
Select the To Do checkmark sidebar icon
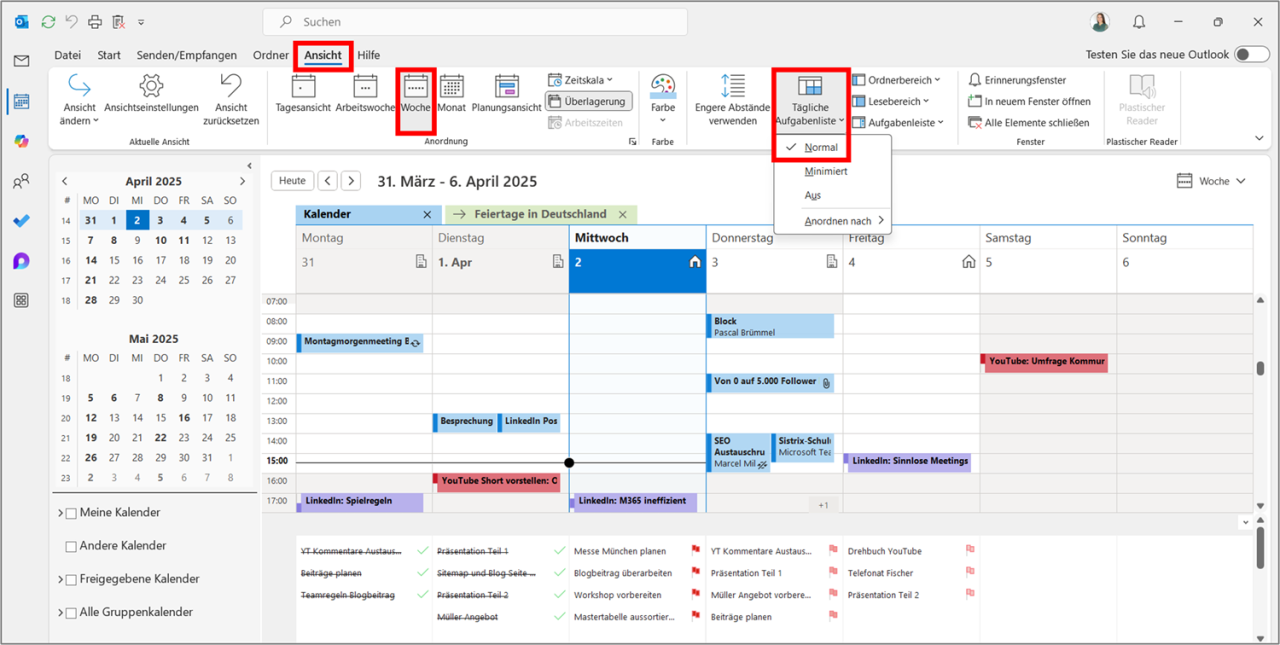coord(21,221)
